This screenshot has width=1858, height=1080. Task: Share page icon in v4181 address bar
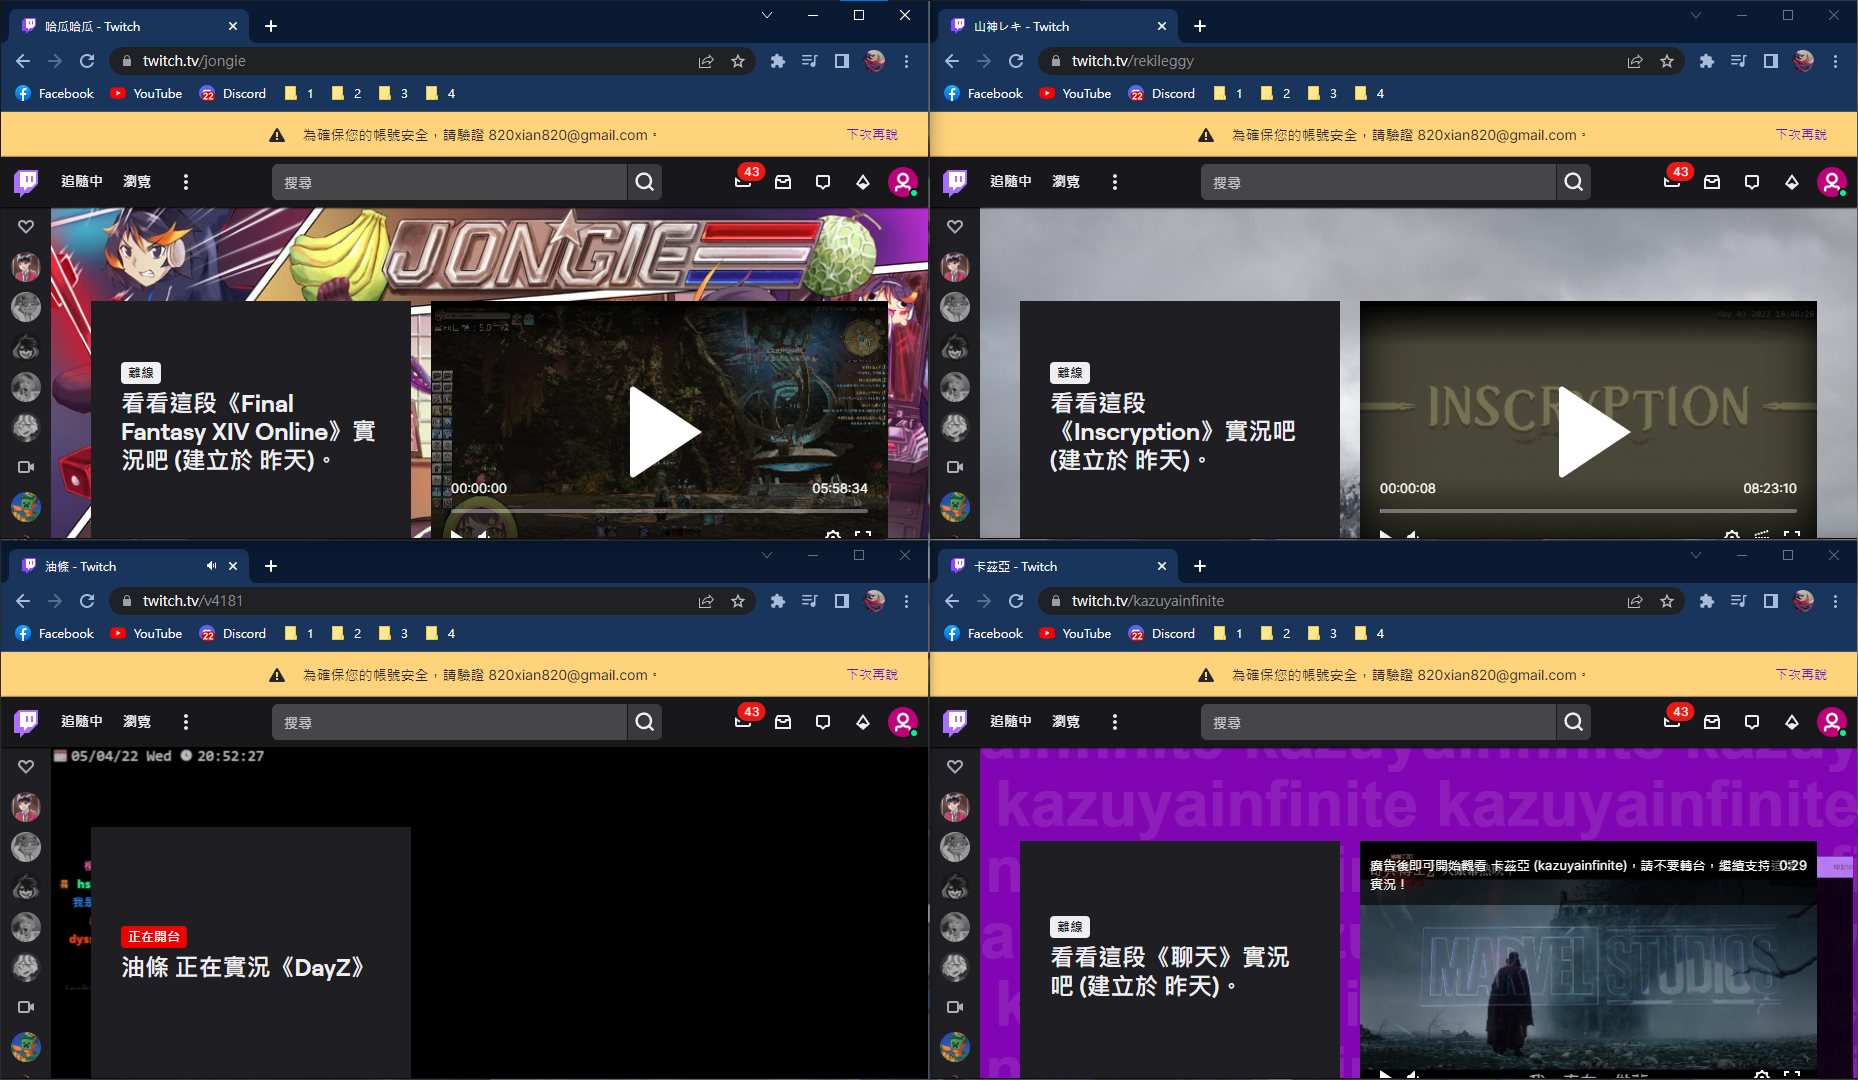pyautogui.click(x=706, y=601)
